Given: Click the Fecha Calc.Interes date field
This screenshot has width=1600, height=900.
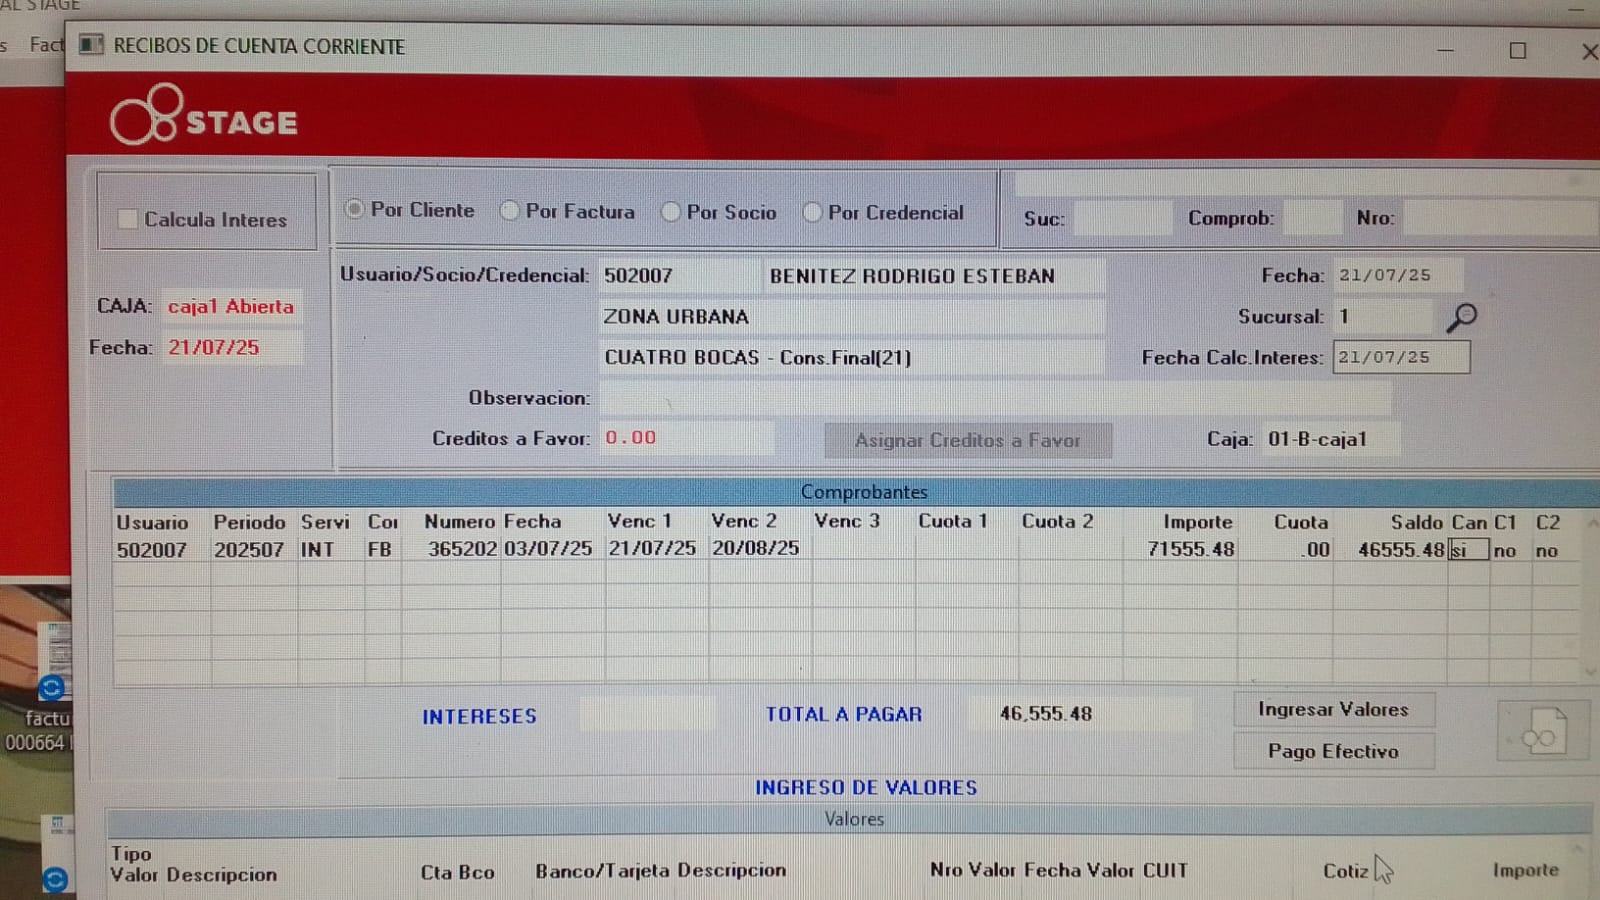Looking at the screenshot, I should point(1400,357).
